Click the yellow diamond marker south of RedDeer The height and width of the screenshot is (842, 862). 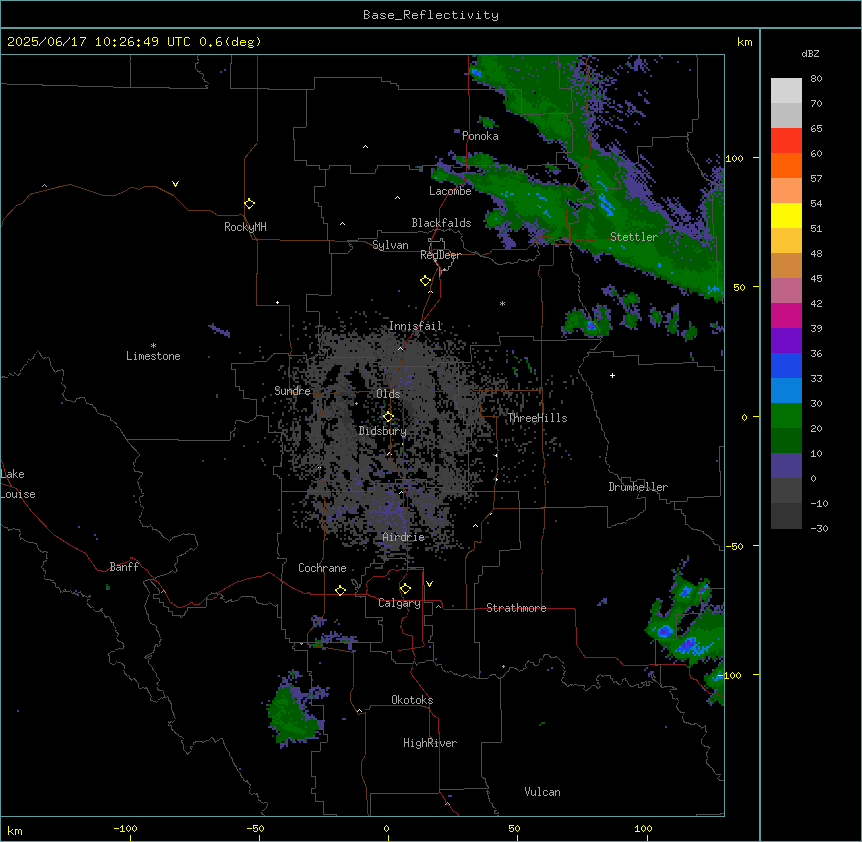tap(426, 281)
